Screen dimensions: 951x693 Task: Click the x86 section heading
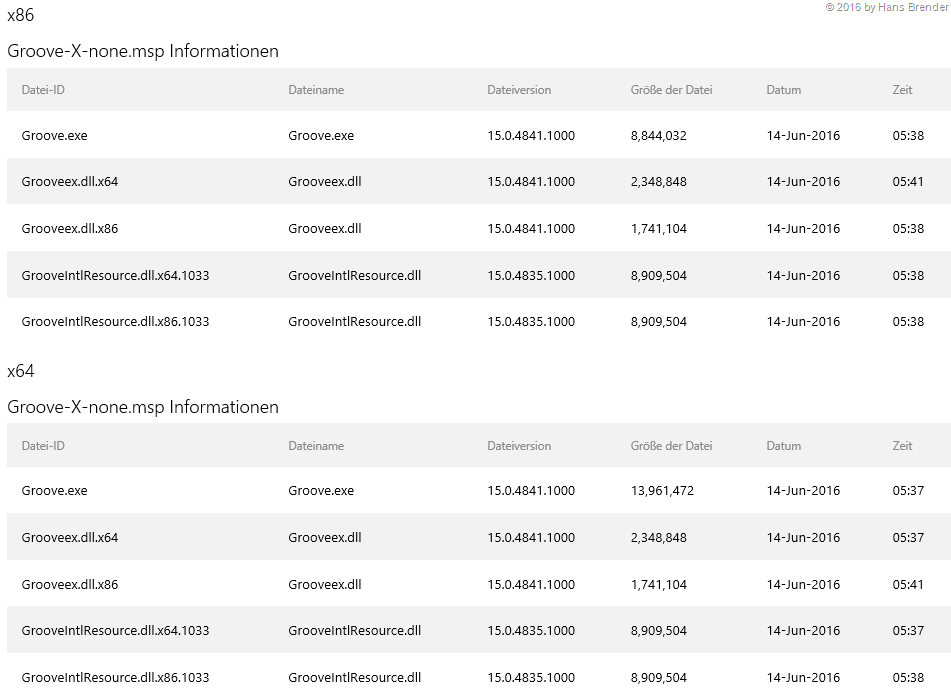pyautogui.click(x=21, y=15)
